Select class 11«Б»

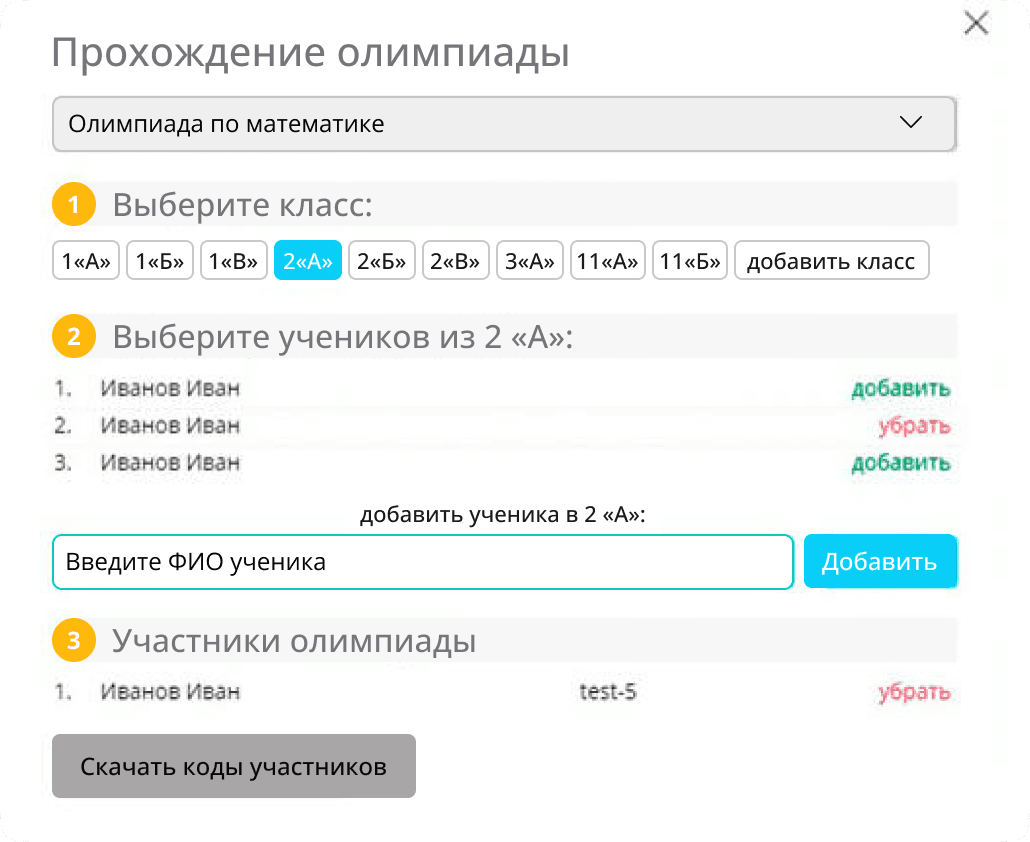690,261
